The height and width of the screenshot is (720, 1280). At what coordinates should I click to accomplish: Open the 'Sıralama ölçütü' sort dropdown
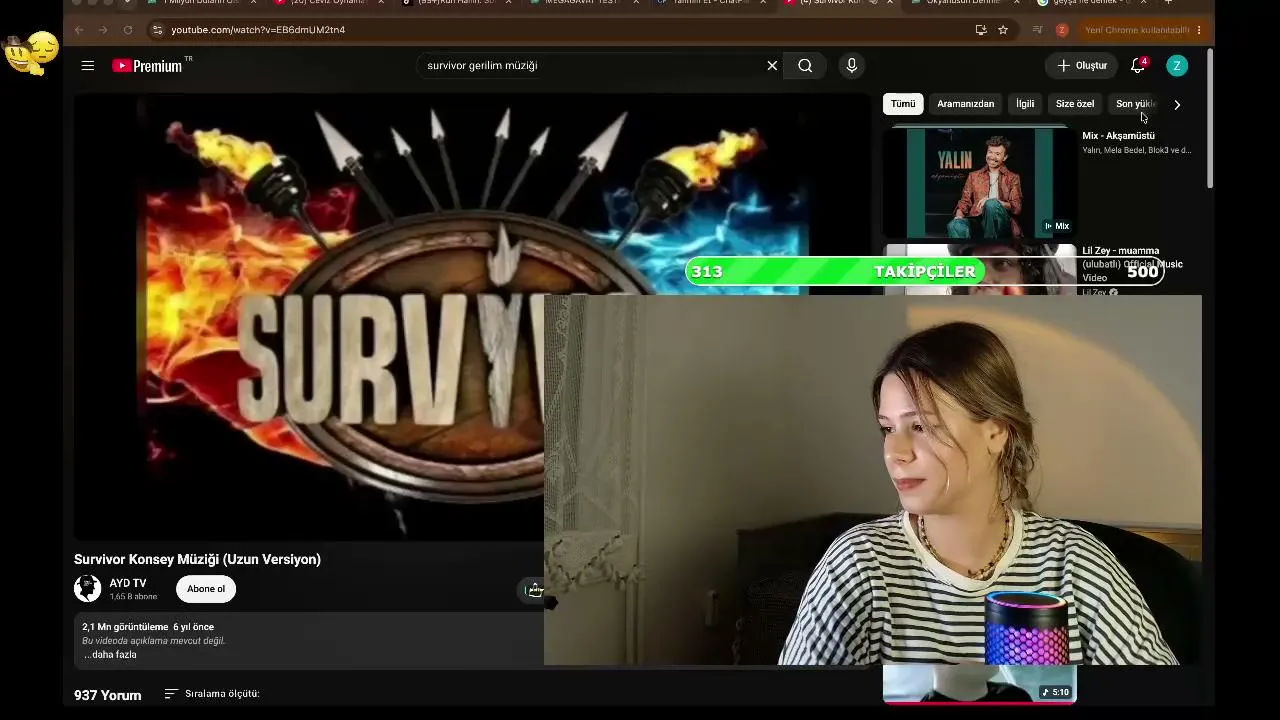click(212, 694)
